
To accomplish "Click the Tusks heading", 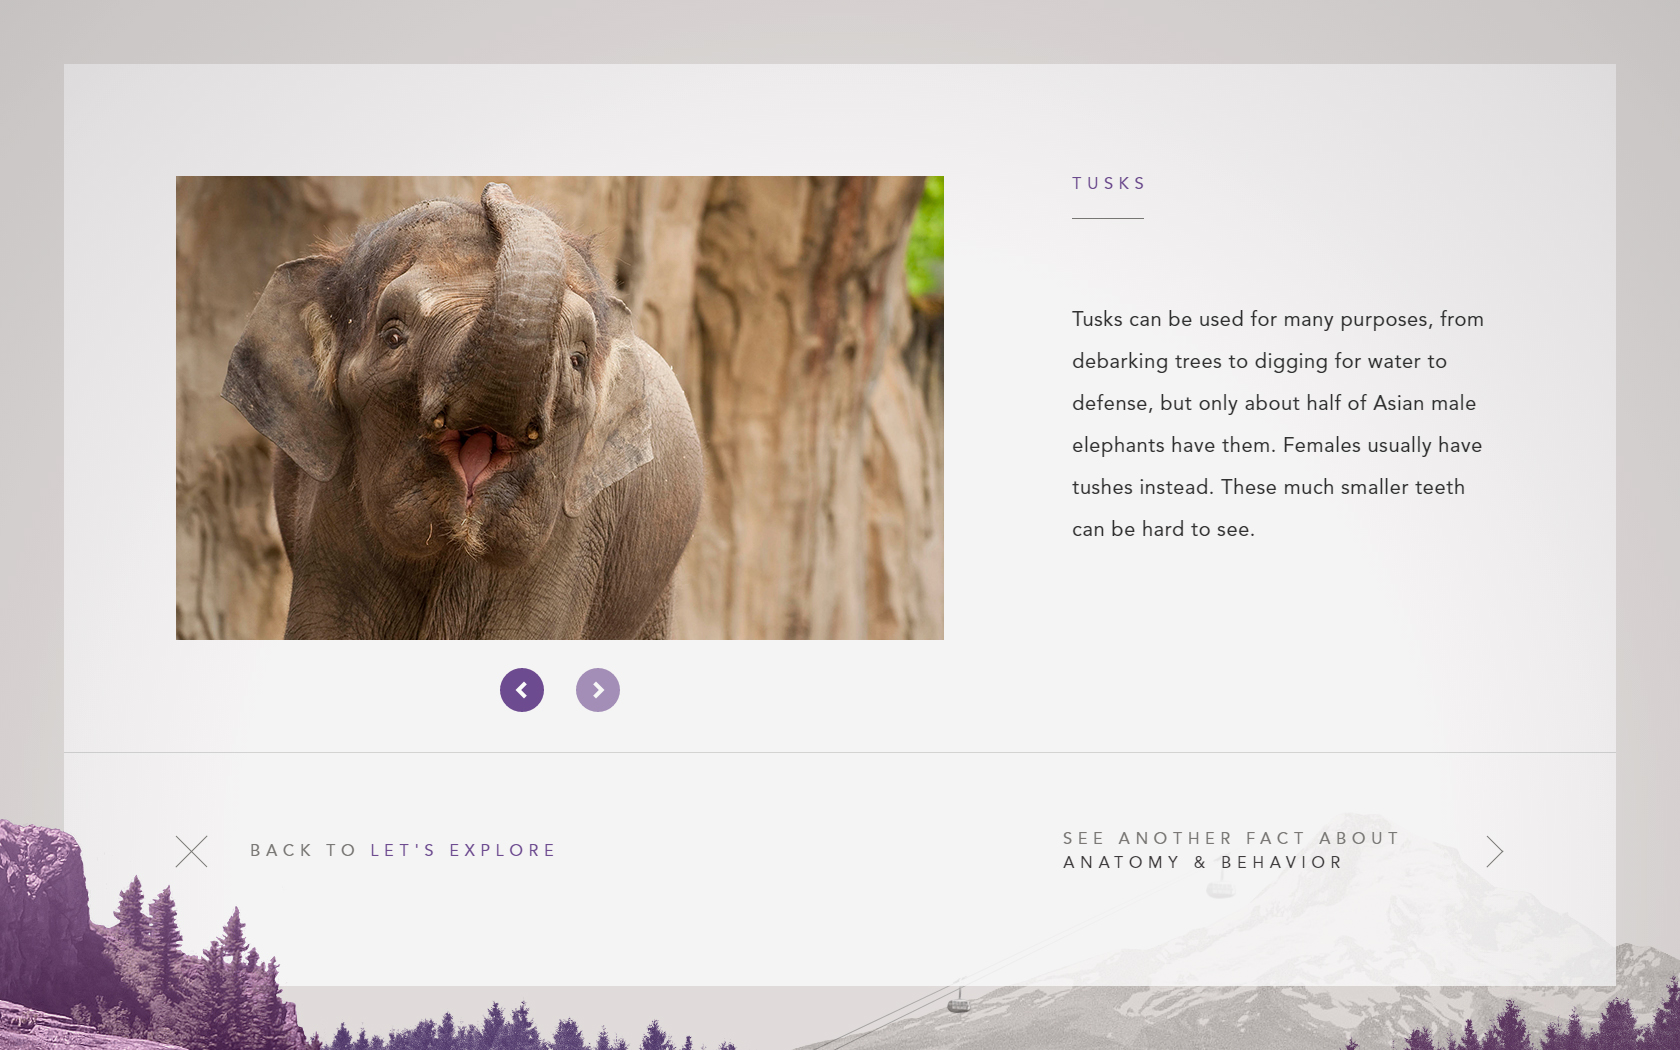I will (x=1109, y=183).
